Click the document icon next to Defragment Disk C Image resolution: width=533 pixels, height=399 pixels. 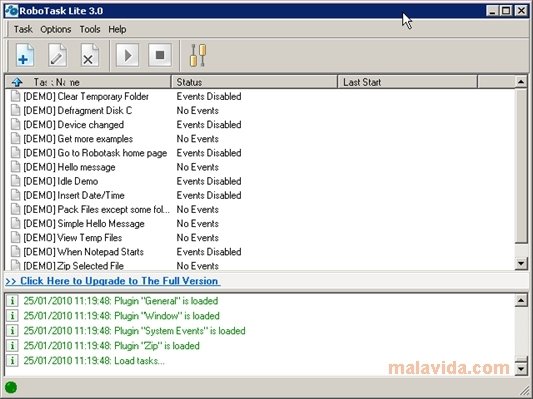point(15,110)
